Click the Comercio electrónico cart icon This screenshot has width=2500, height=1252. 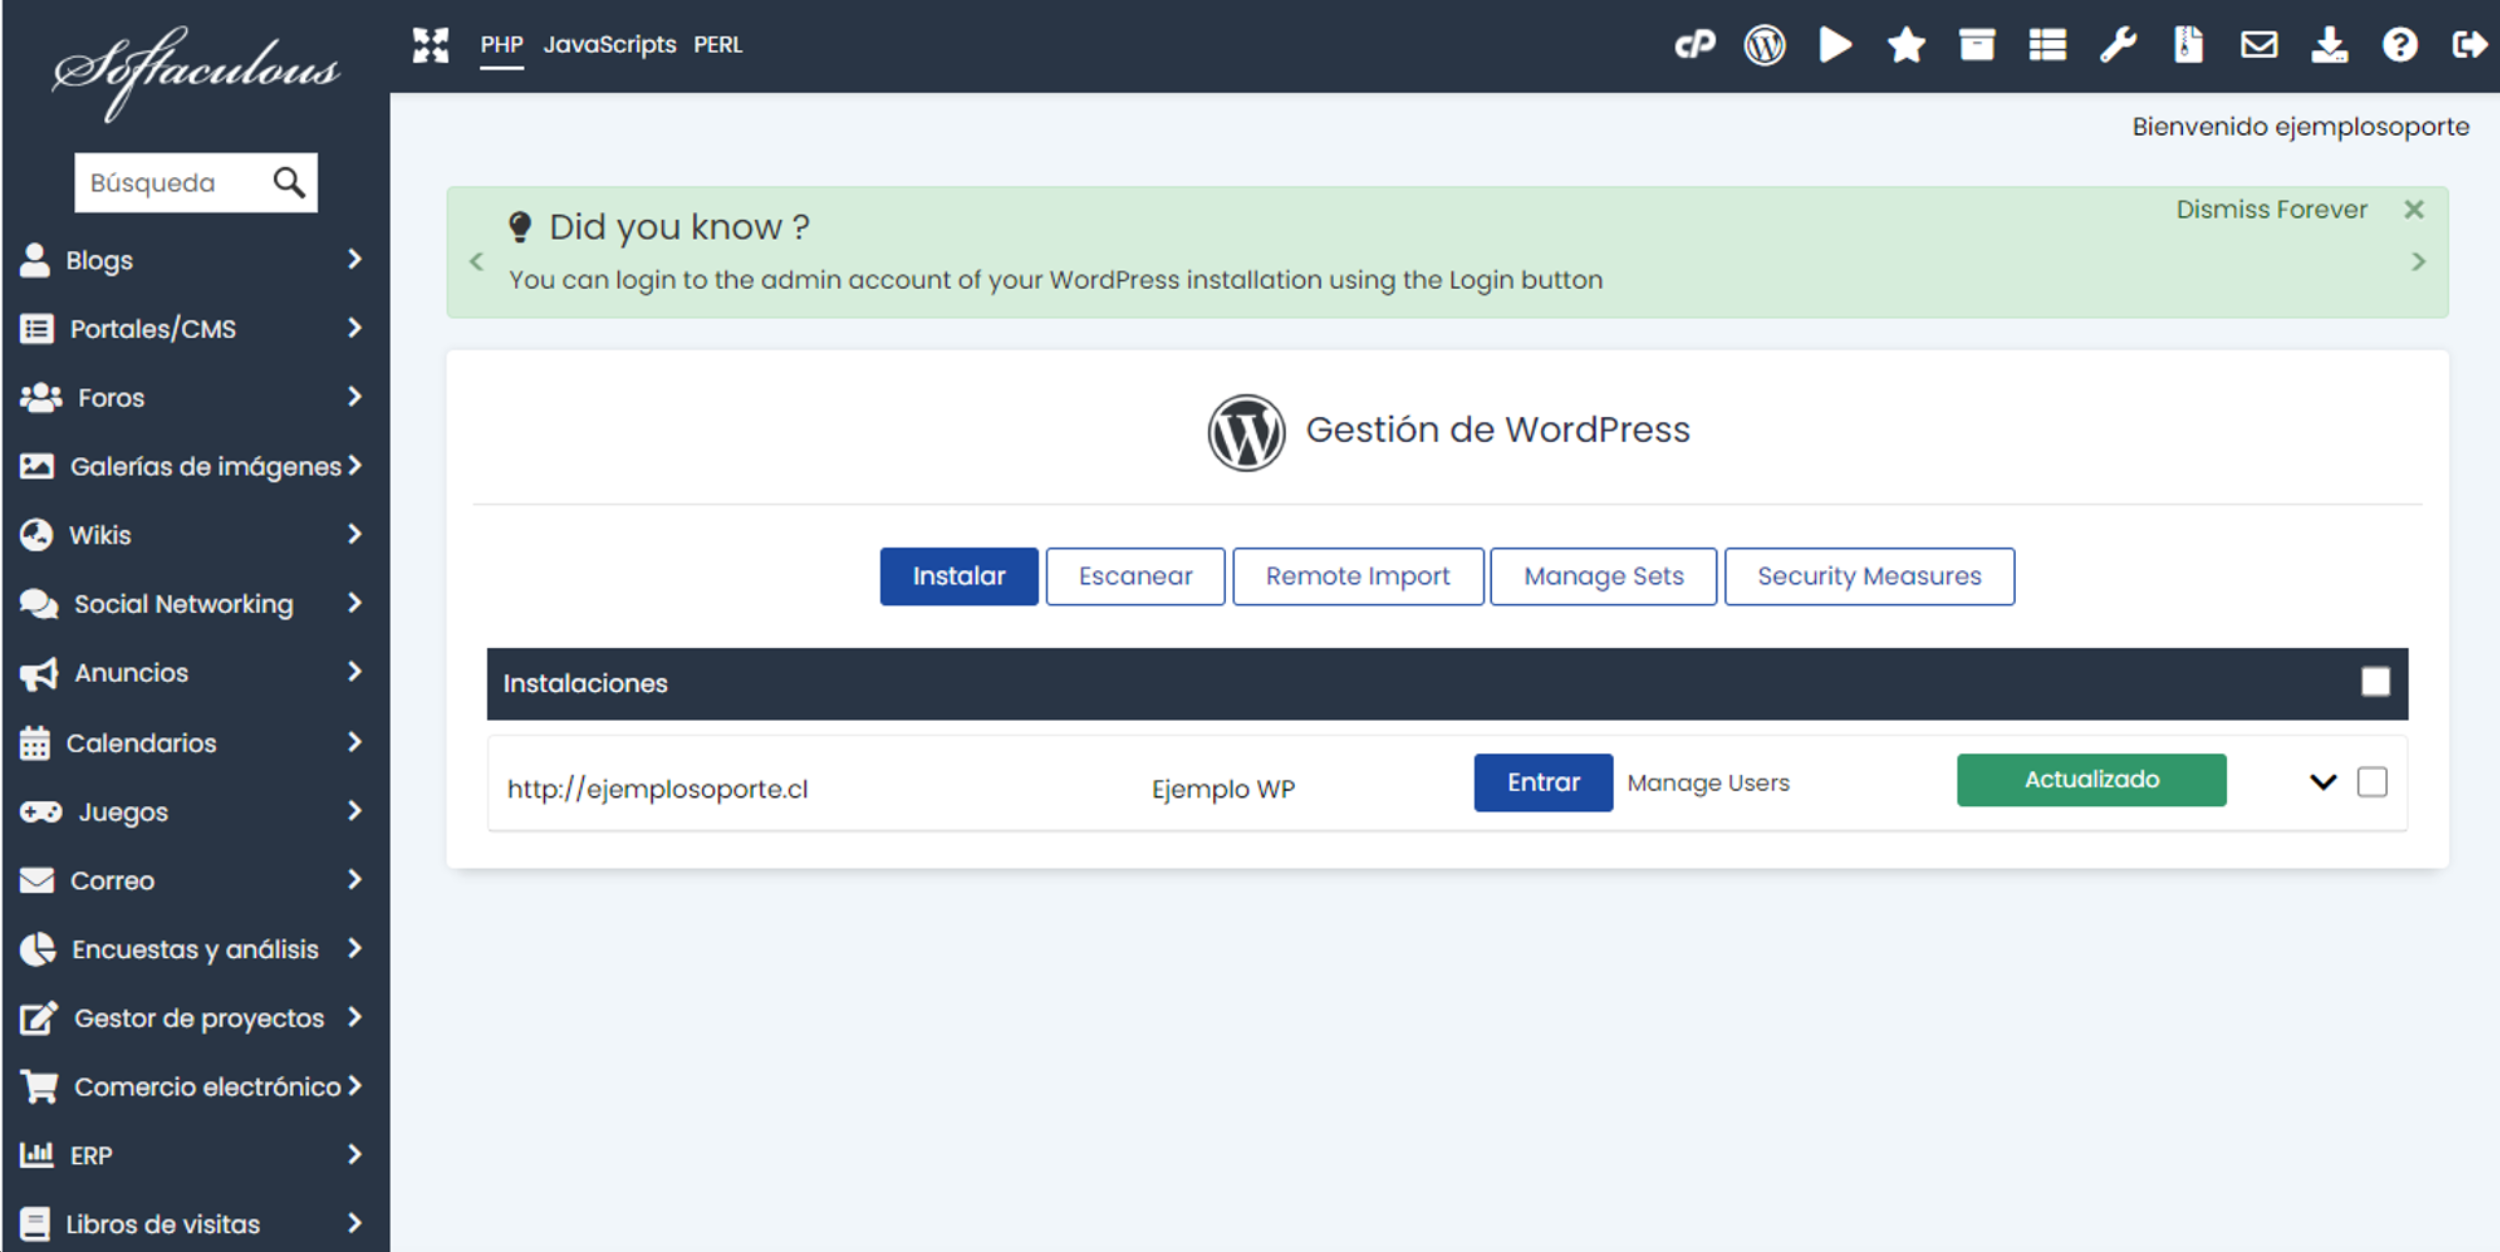[x=39, y=1086]
